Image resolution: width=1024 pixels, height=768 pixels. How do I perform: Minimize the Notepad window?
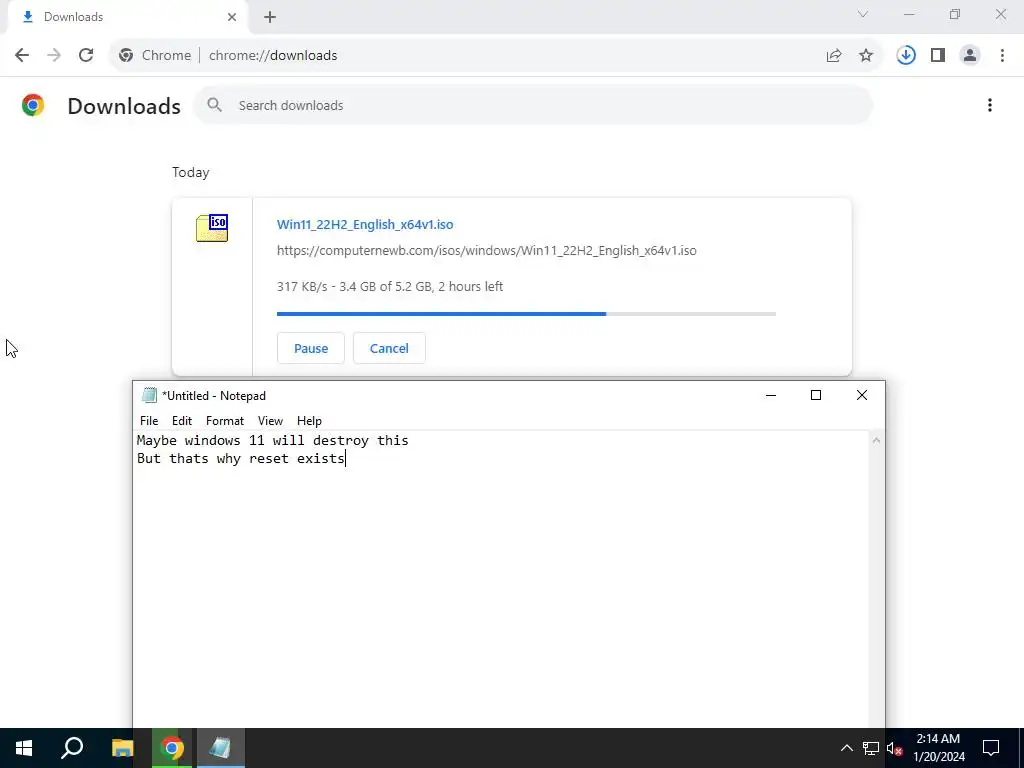click(771, 395)
